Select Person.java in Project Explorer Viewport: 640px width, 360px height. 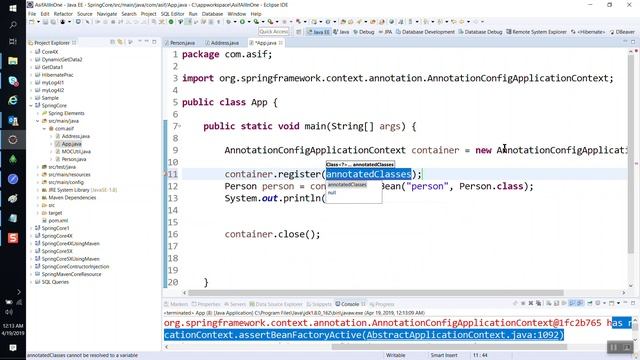pos(74,159)
